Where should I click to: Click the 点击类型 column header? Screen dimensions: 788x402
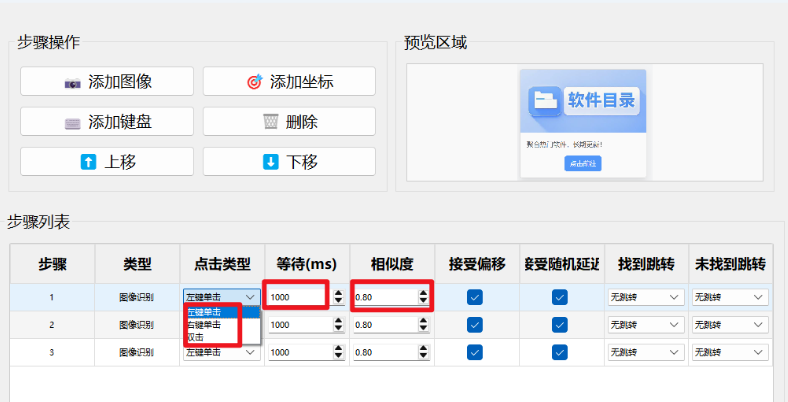222,264
